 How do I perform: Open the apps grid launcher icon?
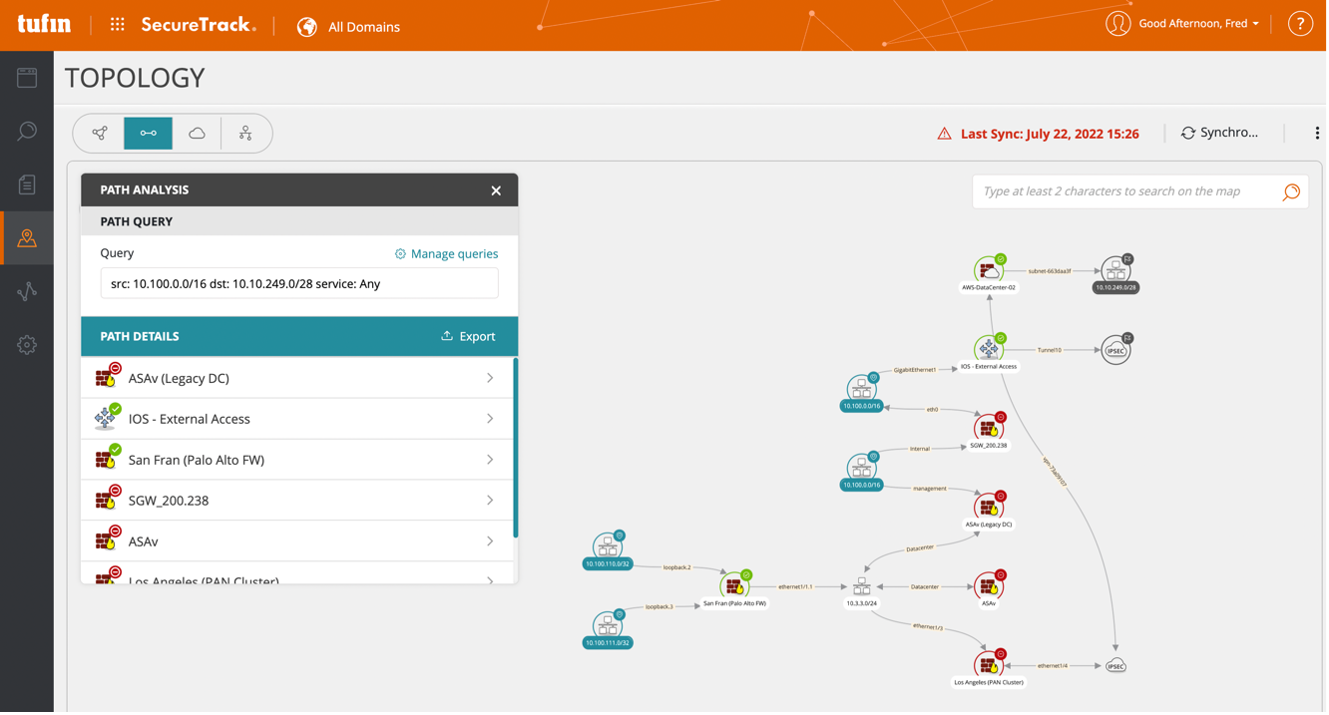pos(117,25)
